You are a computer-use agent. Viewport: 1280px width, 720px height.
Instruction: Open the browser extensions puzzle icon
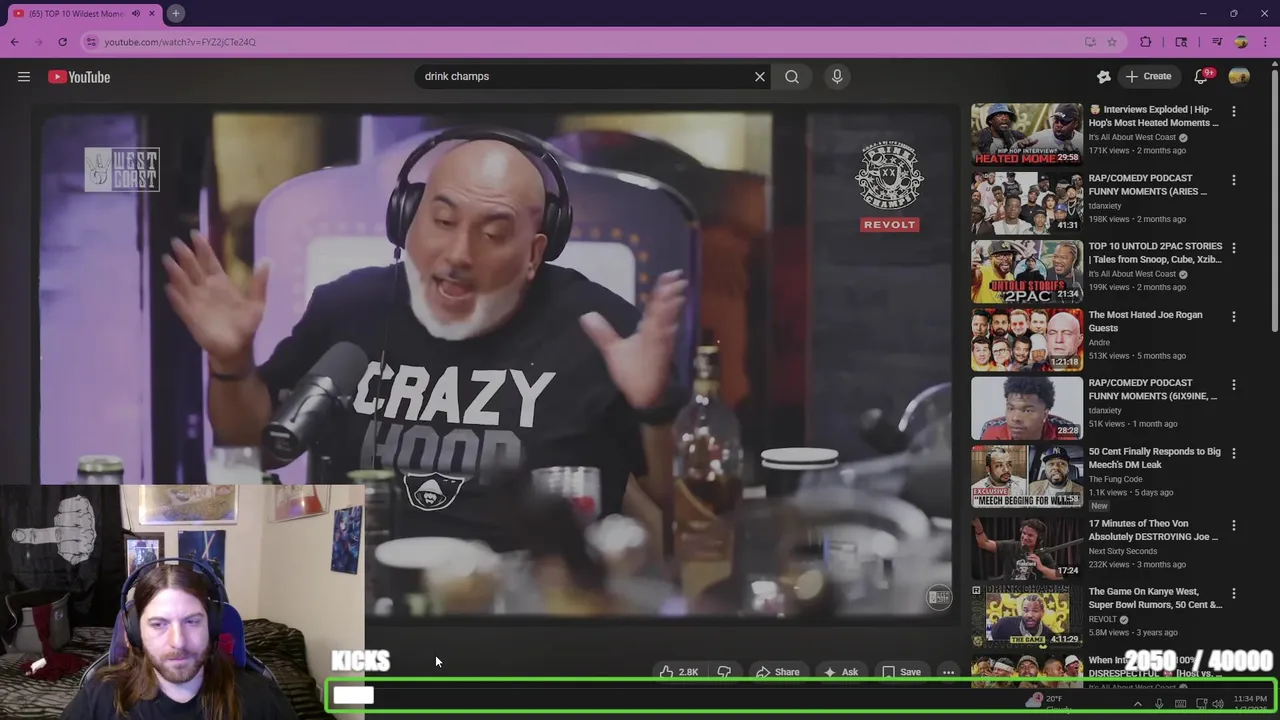[x=1146, y=42]
